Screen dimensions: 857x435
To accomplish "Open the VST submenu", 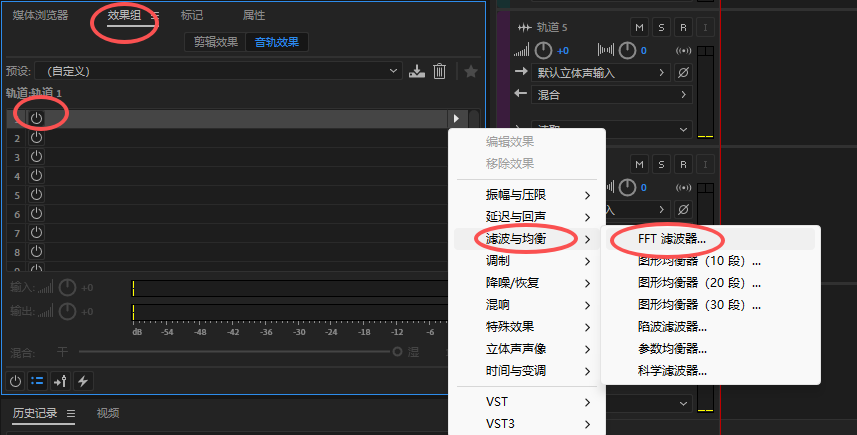I will pos(525,402).
